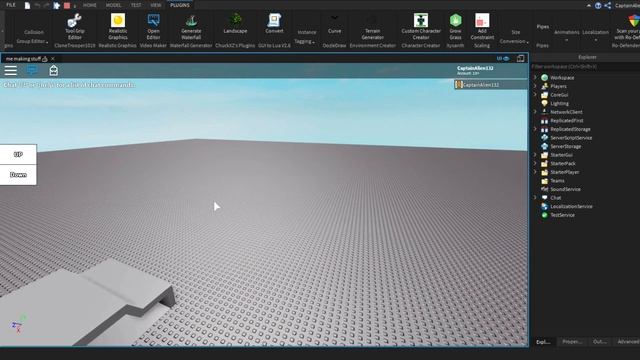Expand the StarterPlayer node

[535, 172]
